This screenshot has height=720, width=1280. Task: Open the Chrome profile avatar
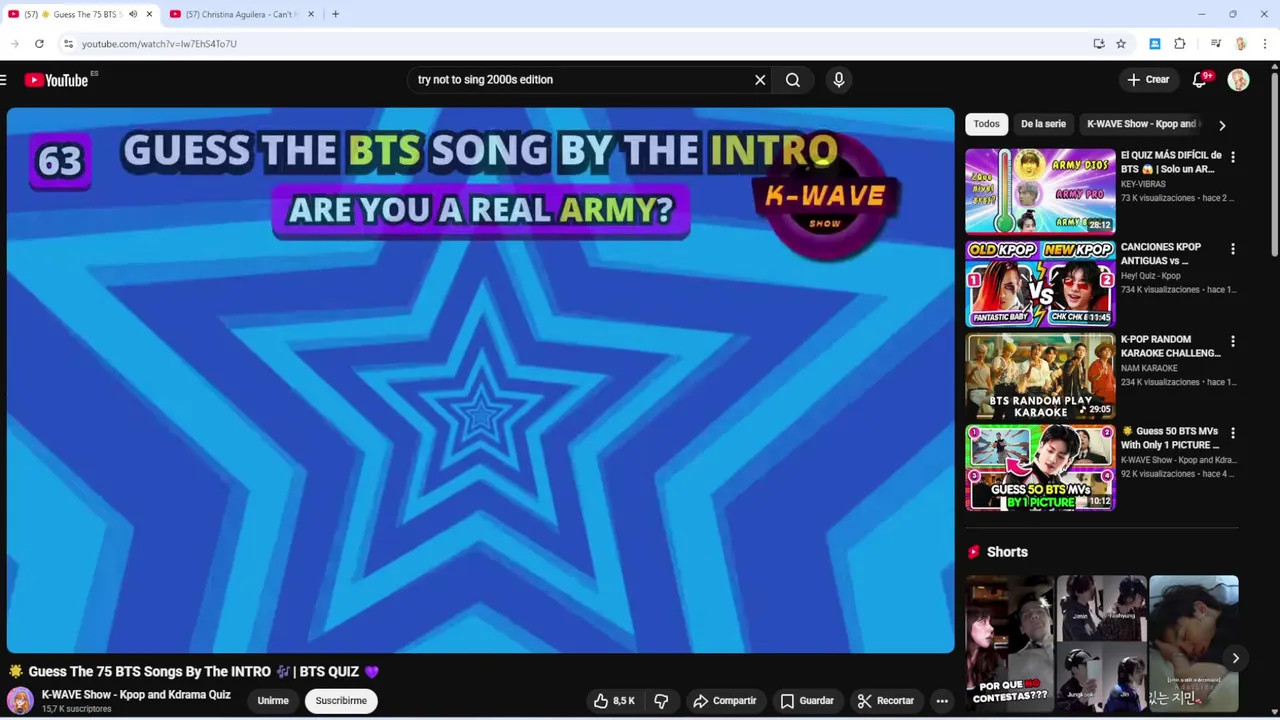click(1240, 44)
